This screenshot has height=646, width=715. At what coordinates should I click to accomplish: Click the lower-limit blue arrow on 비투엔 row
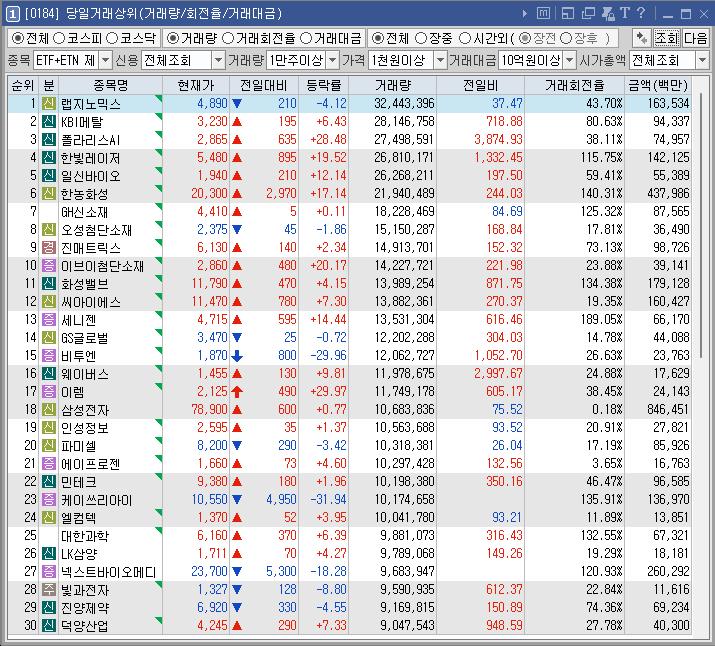point(237,356)
